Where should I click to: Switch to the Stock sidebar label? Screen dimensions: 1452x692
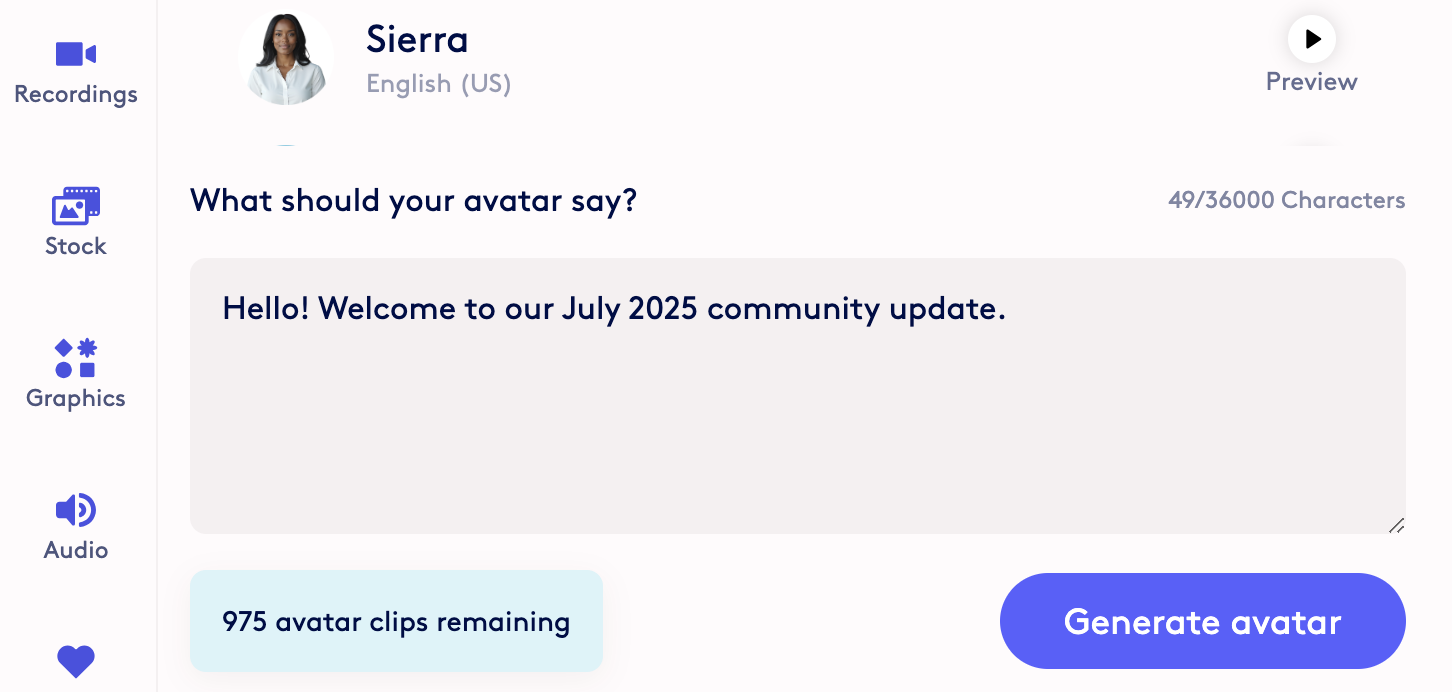click(76, 246)
